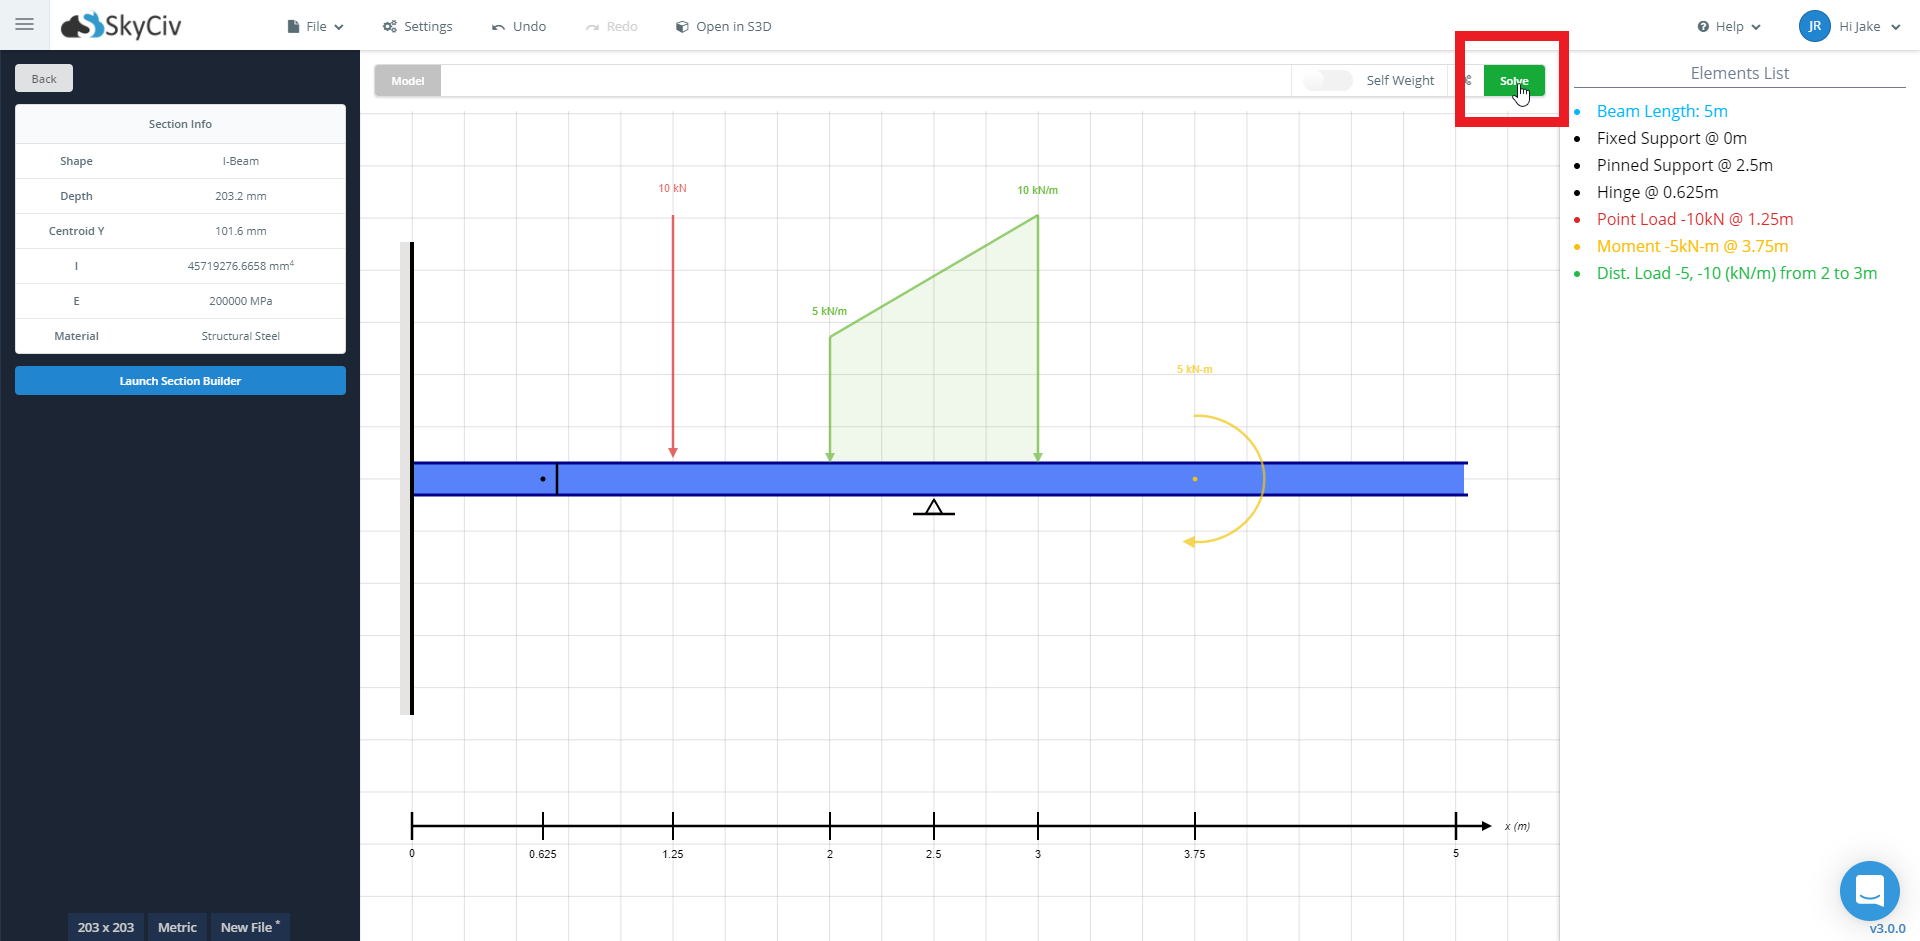Select Point Load -10kN @ 1.25m
This screenshot has width=1920, height=941.
tap(1694, 219)
